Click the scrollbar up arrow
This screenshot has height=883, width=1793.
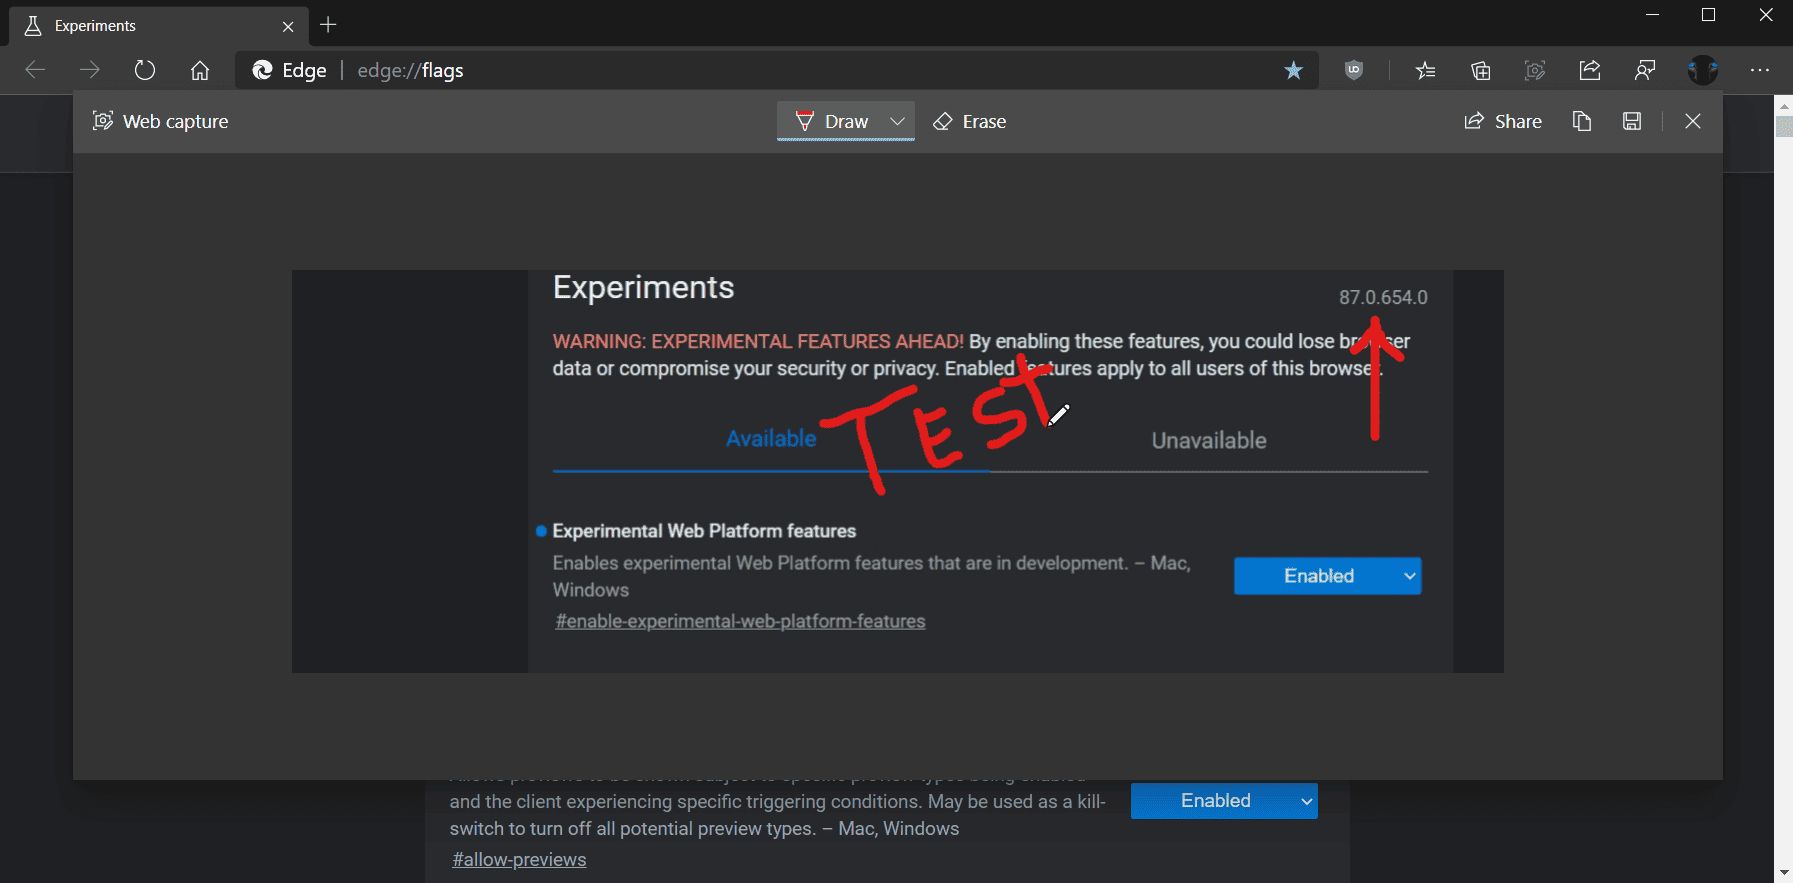tap(1784, 105)
